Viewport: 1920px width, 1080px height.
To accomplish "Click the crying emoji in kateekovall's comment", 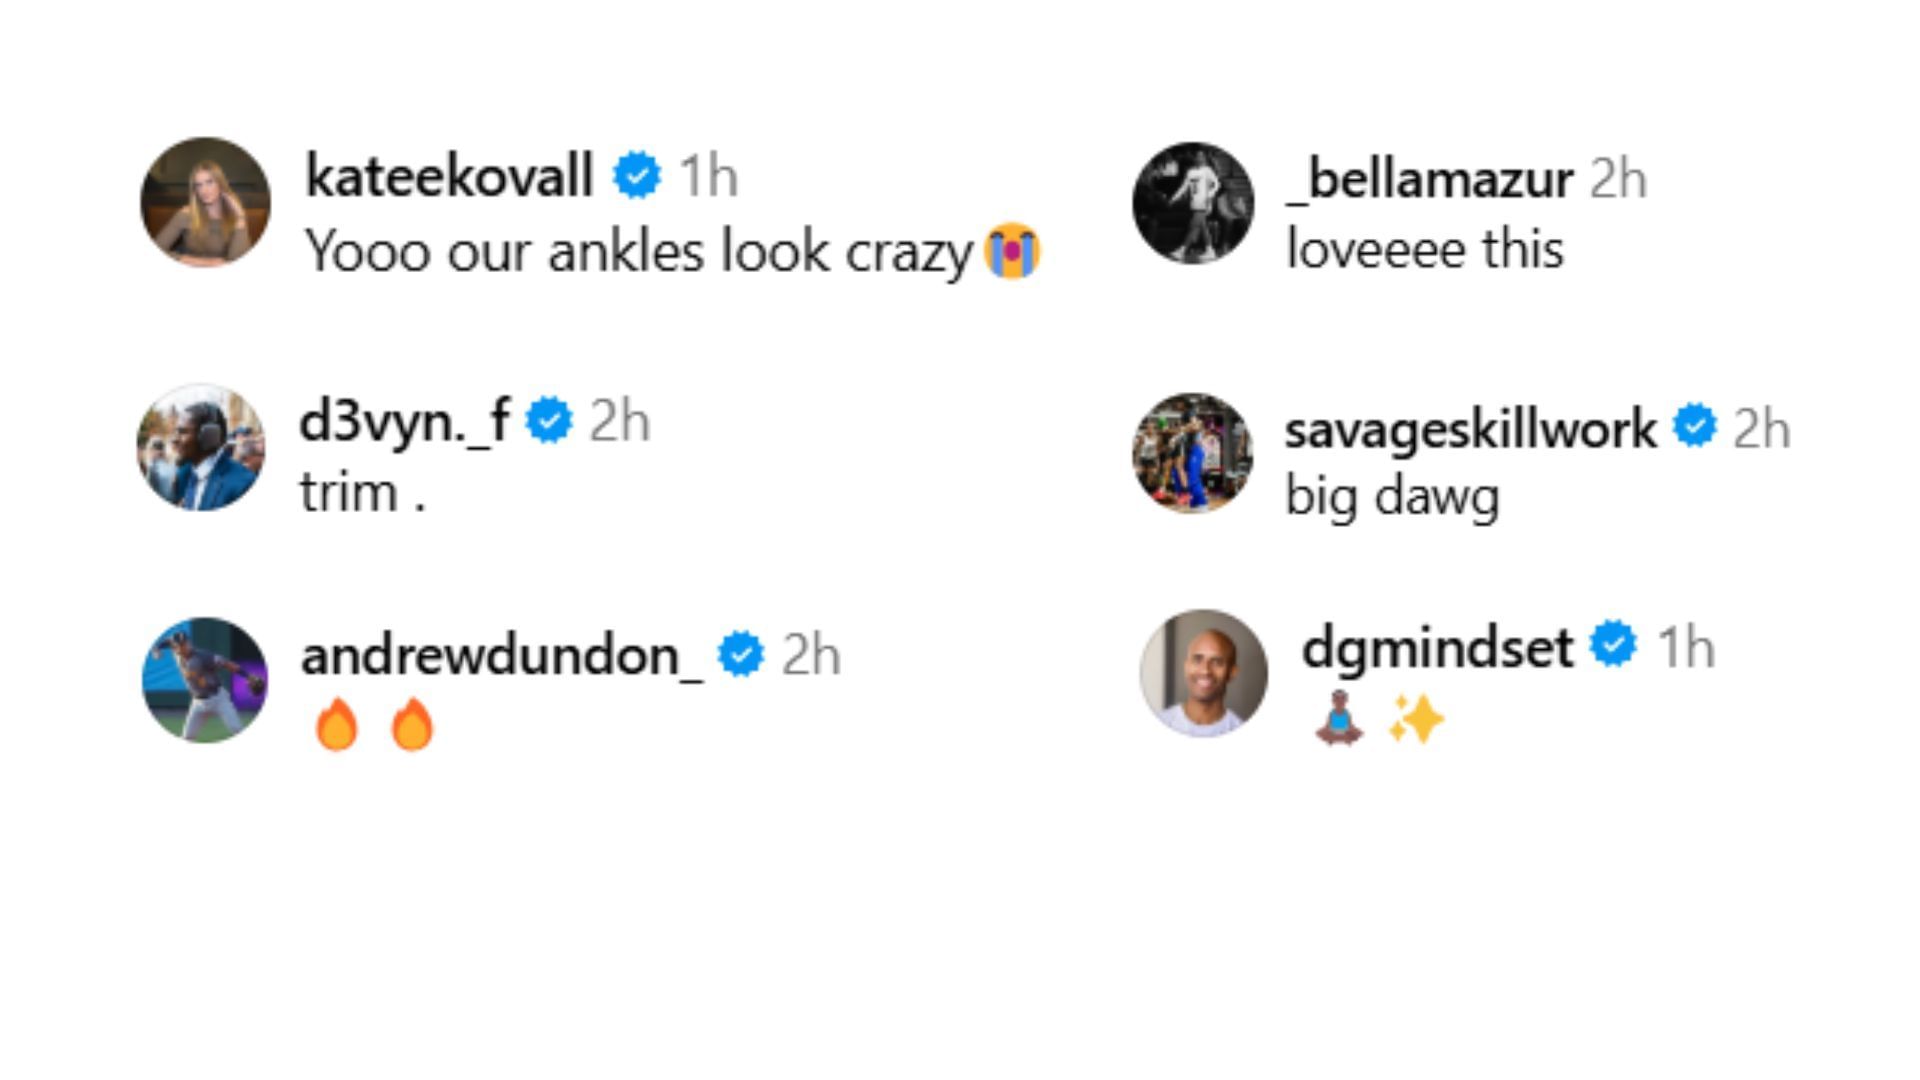I will 1012,251.
